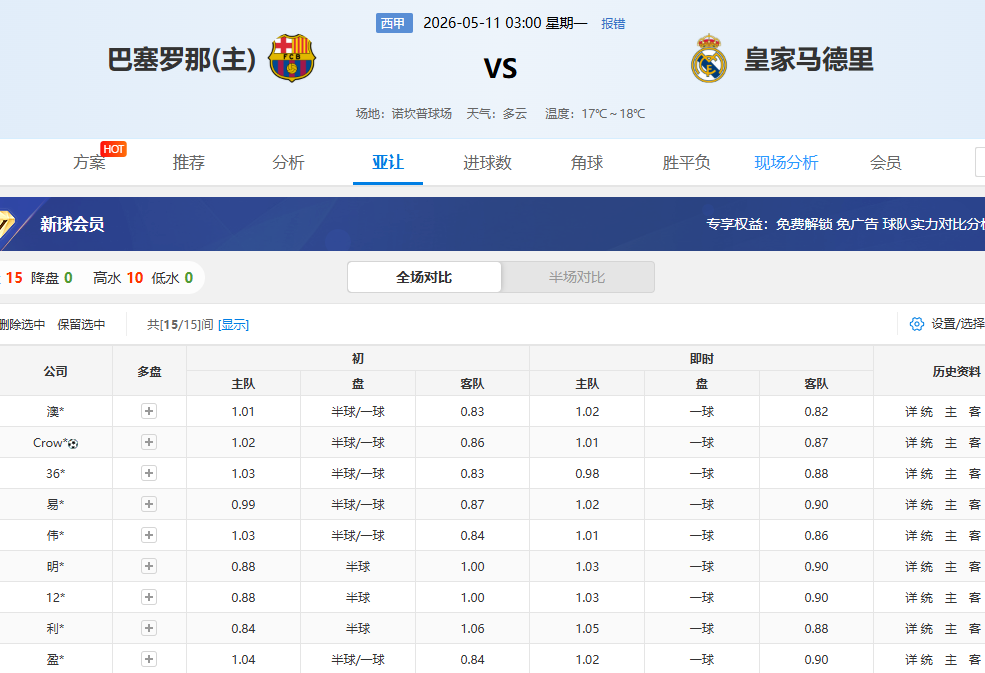Open 详 link in 明* row

pos(911,566)
